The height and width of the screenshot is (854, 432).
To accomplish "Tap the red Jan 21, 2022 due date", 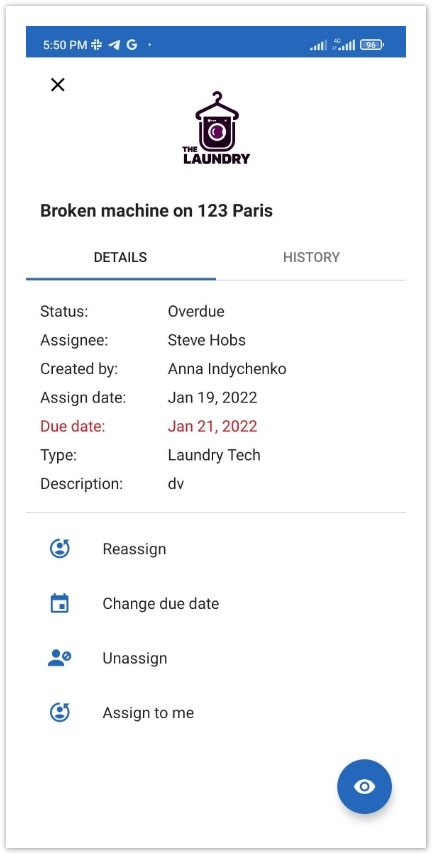I will pos(212,426).
